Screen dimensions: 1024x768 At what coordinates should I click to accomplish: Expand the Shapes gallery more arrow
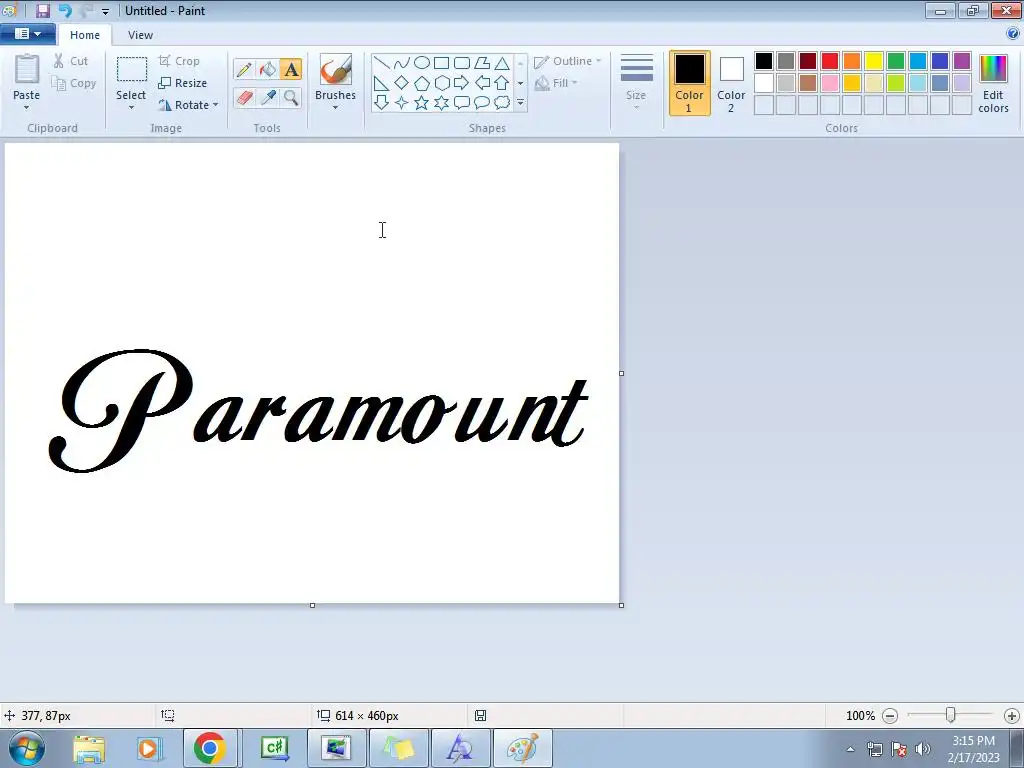[x=520, y=103]
